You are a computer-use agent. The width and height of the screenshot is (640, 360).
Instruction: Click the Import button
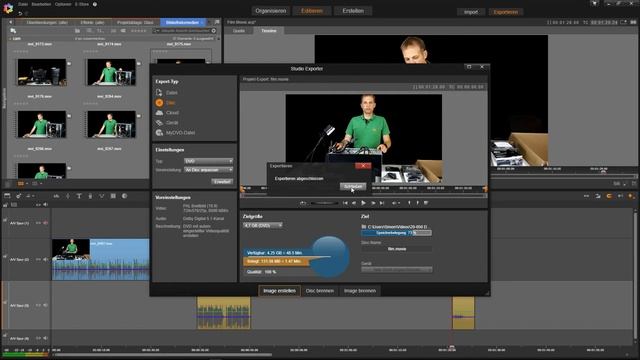pyautogui.click(x=471, y=12)
